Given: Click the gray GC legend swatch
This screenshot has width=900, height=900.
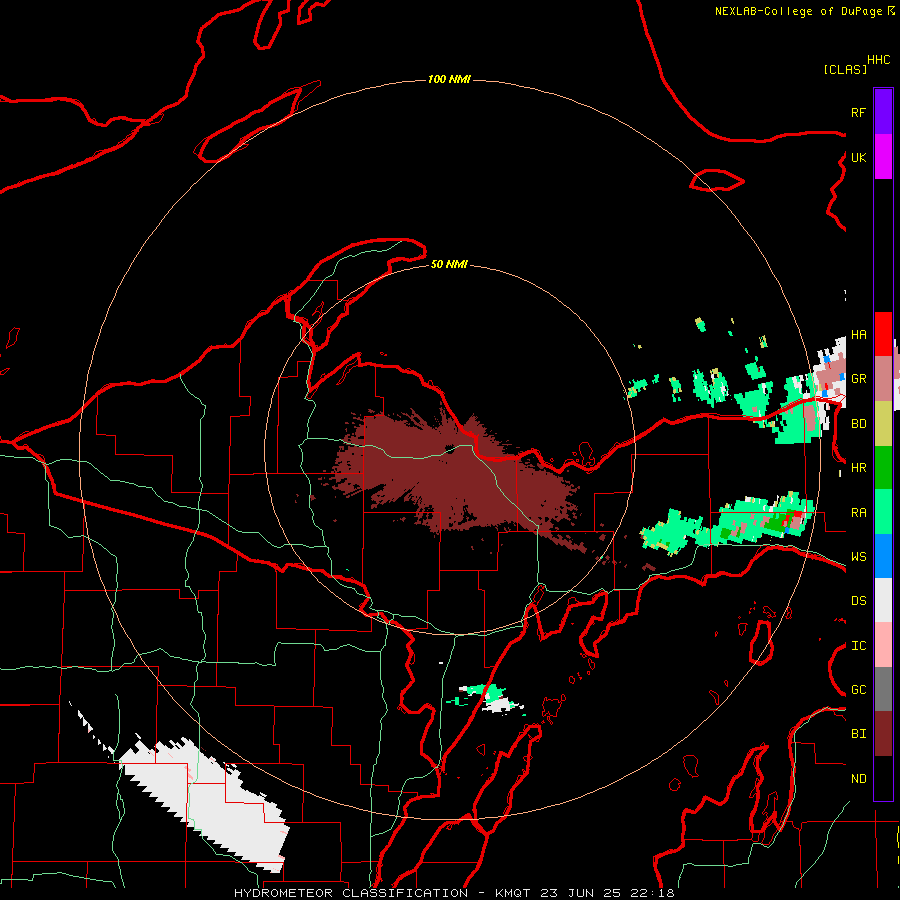Looking at the screenshot, I should point(883,689).
